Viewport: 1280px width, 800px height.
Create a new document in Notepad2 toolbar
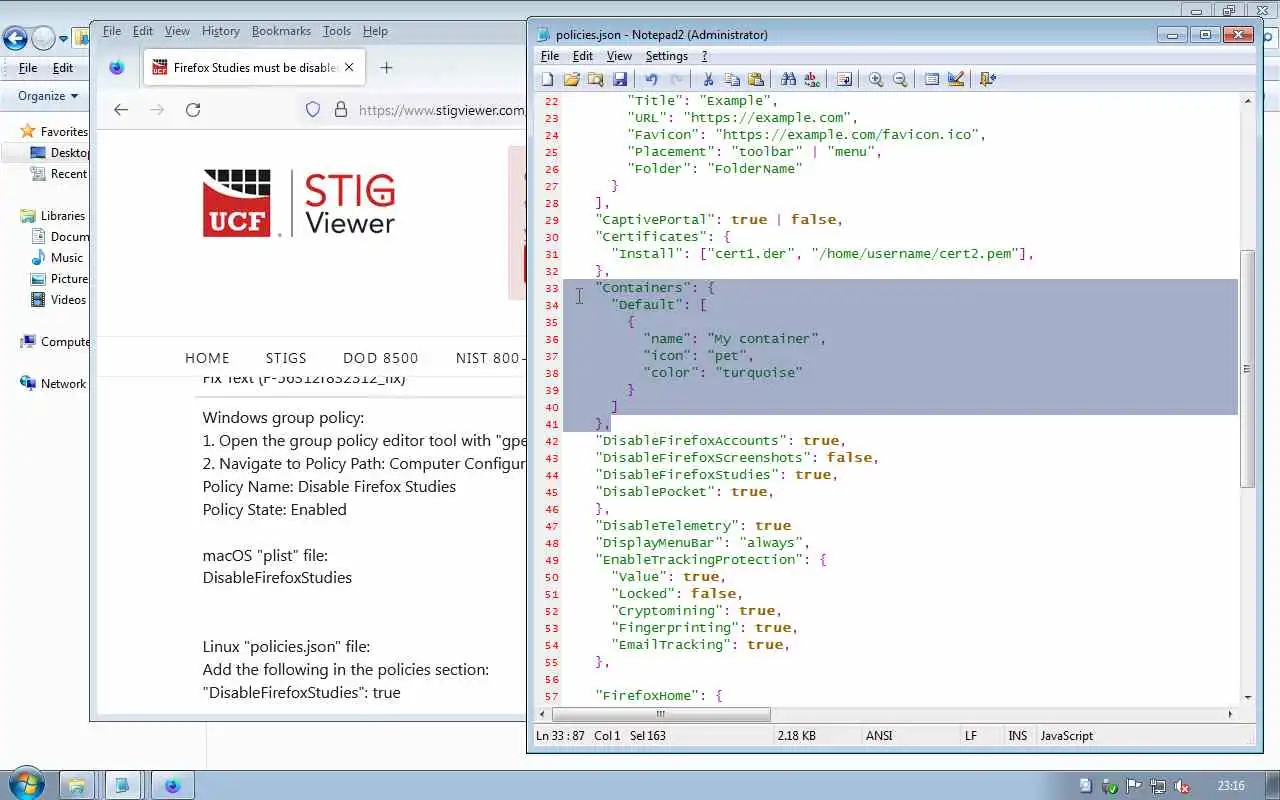pos(548,79)
